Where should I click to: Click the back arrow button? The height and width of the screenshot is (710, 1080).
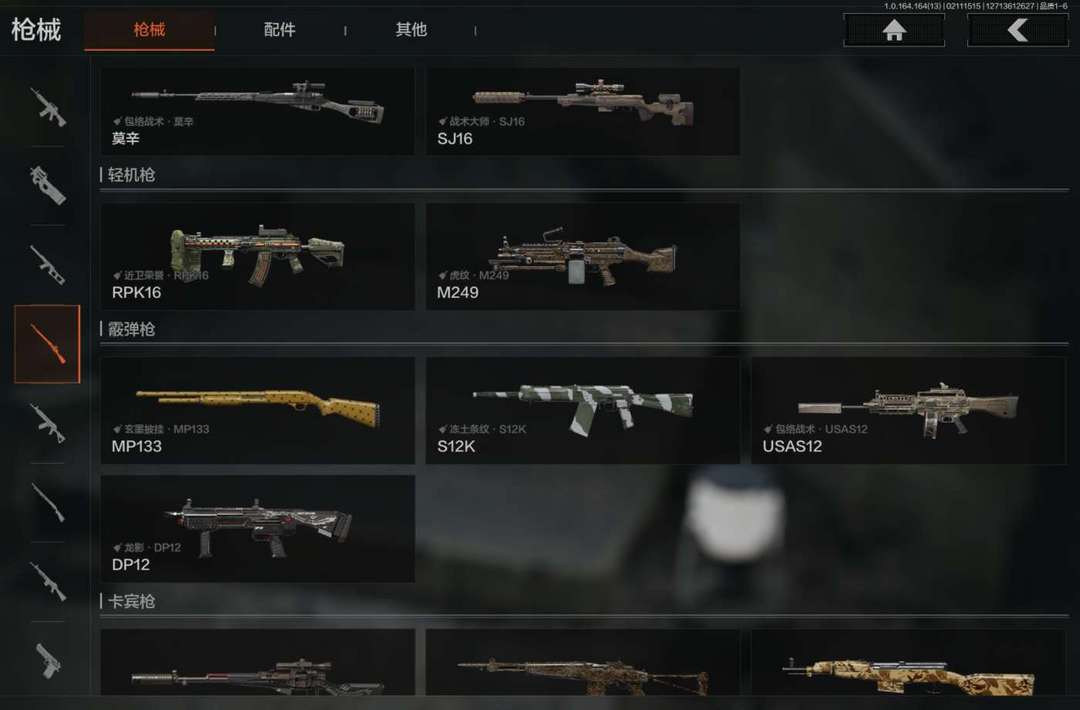pos(1017,30)
